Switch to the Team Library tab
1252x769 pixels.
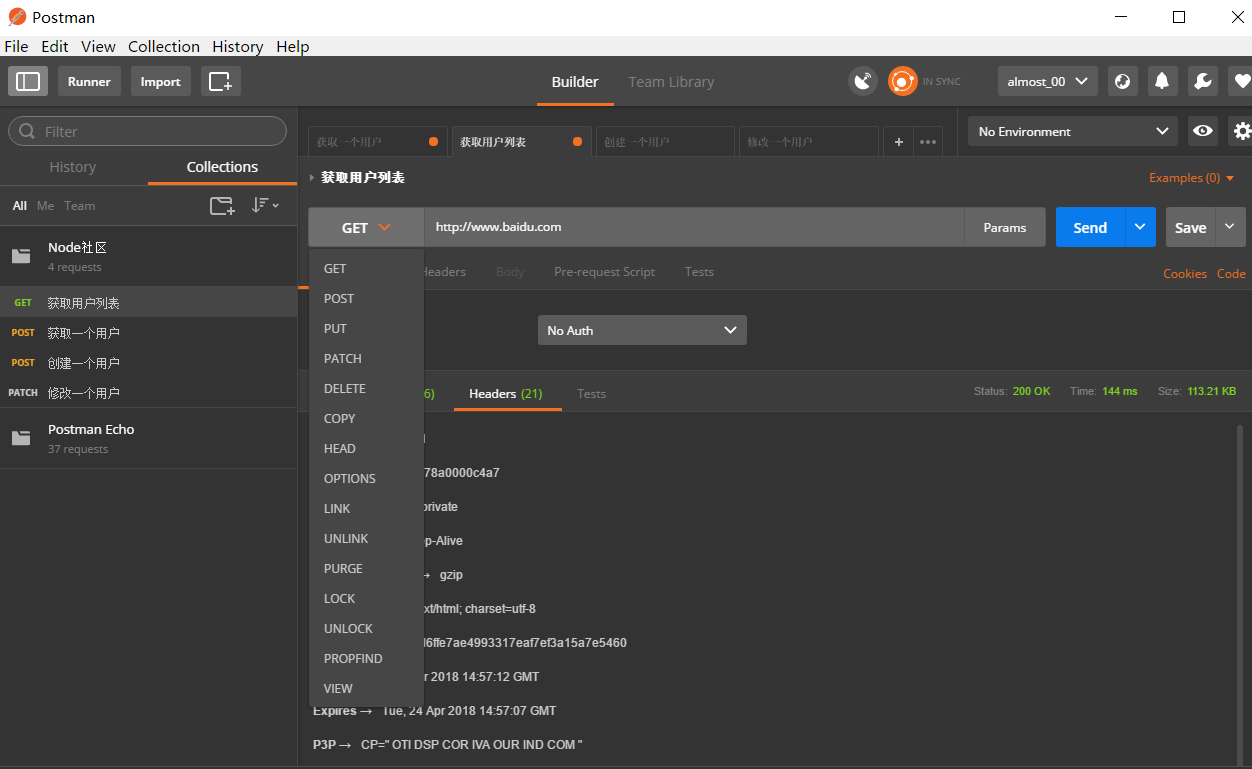click(x=671, y=82)
